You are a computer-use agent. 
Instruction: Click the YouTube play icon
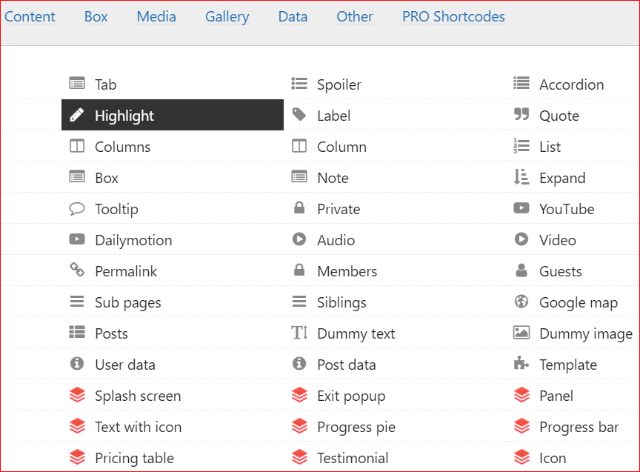(x=521, y=208)
